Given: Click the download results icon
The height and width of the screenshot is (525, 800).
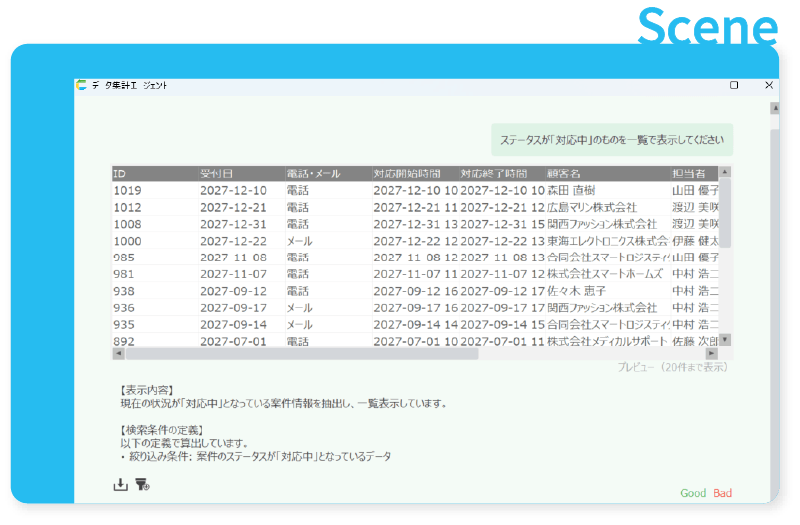Looking at the screenshot, I should point(120,485).
